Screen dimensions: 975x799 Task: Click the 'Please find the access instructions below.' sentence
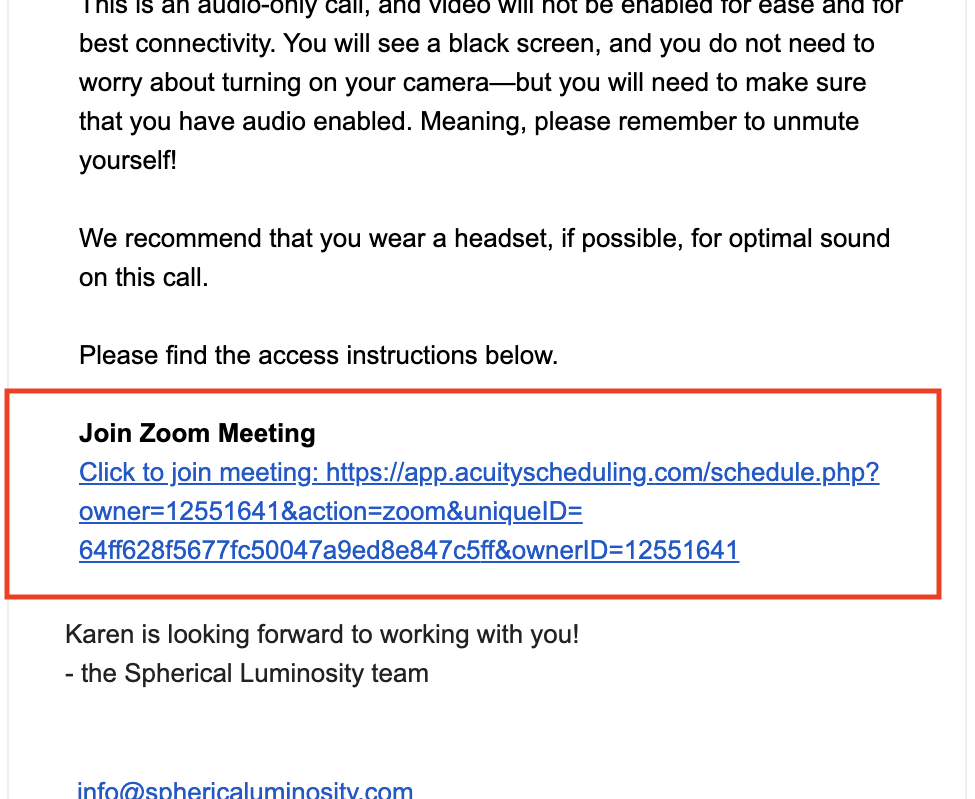[318, 356]
